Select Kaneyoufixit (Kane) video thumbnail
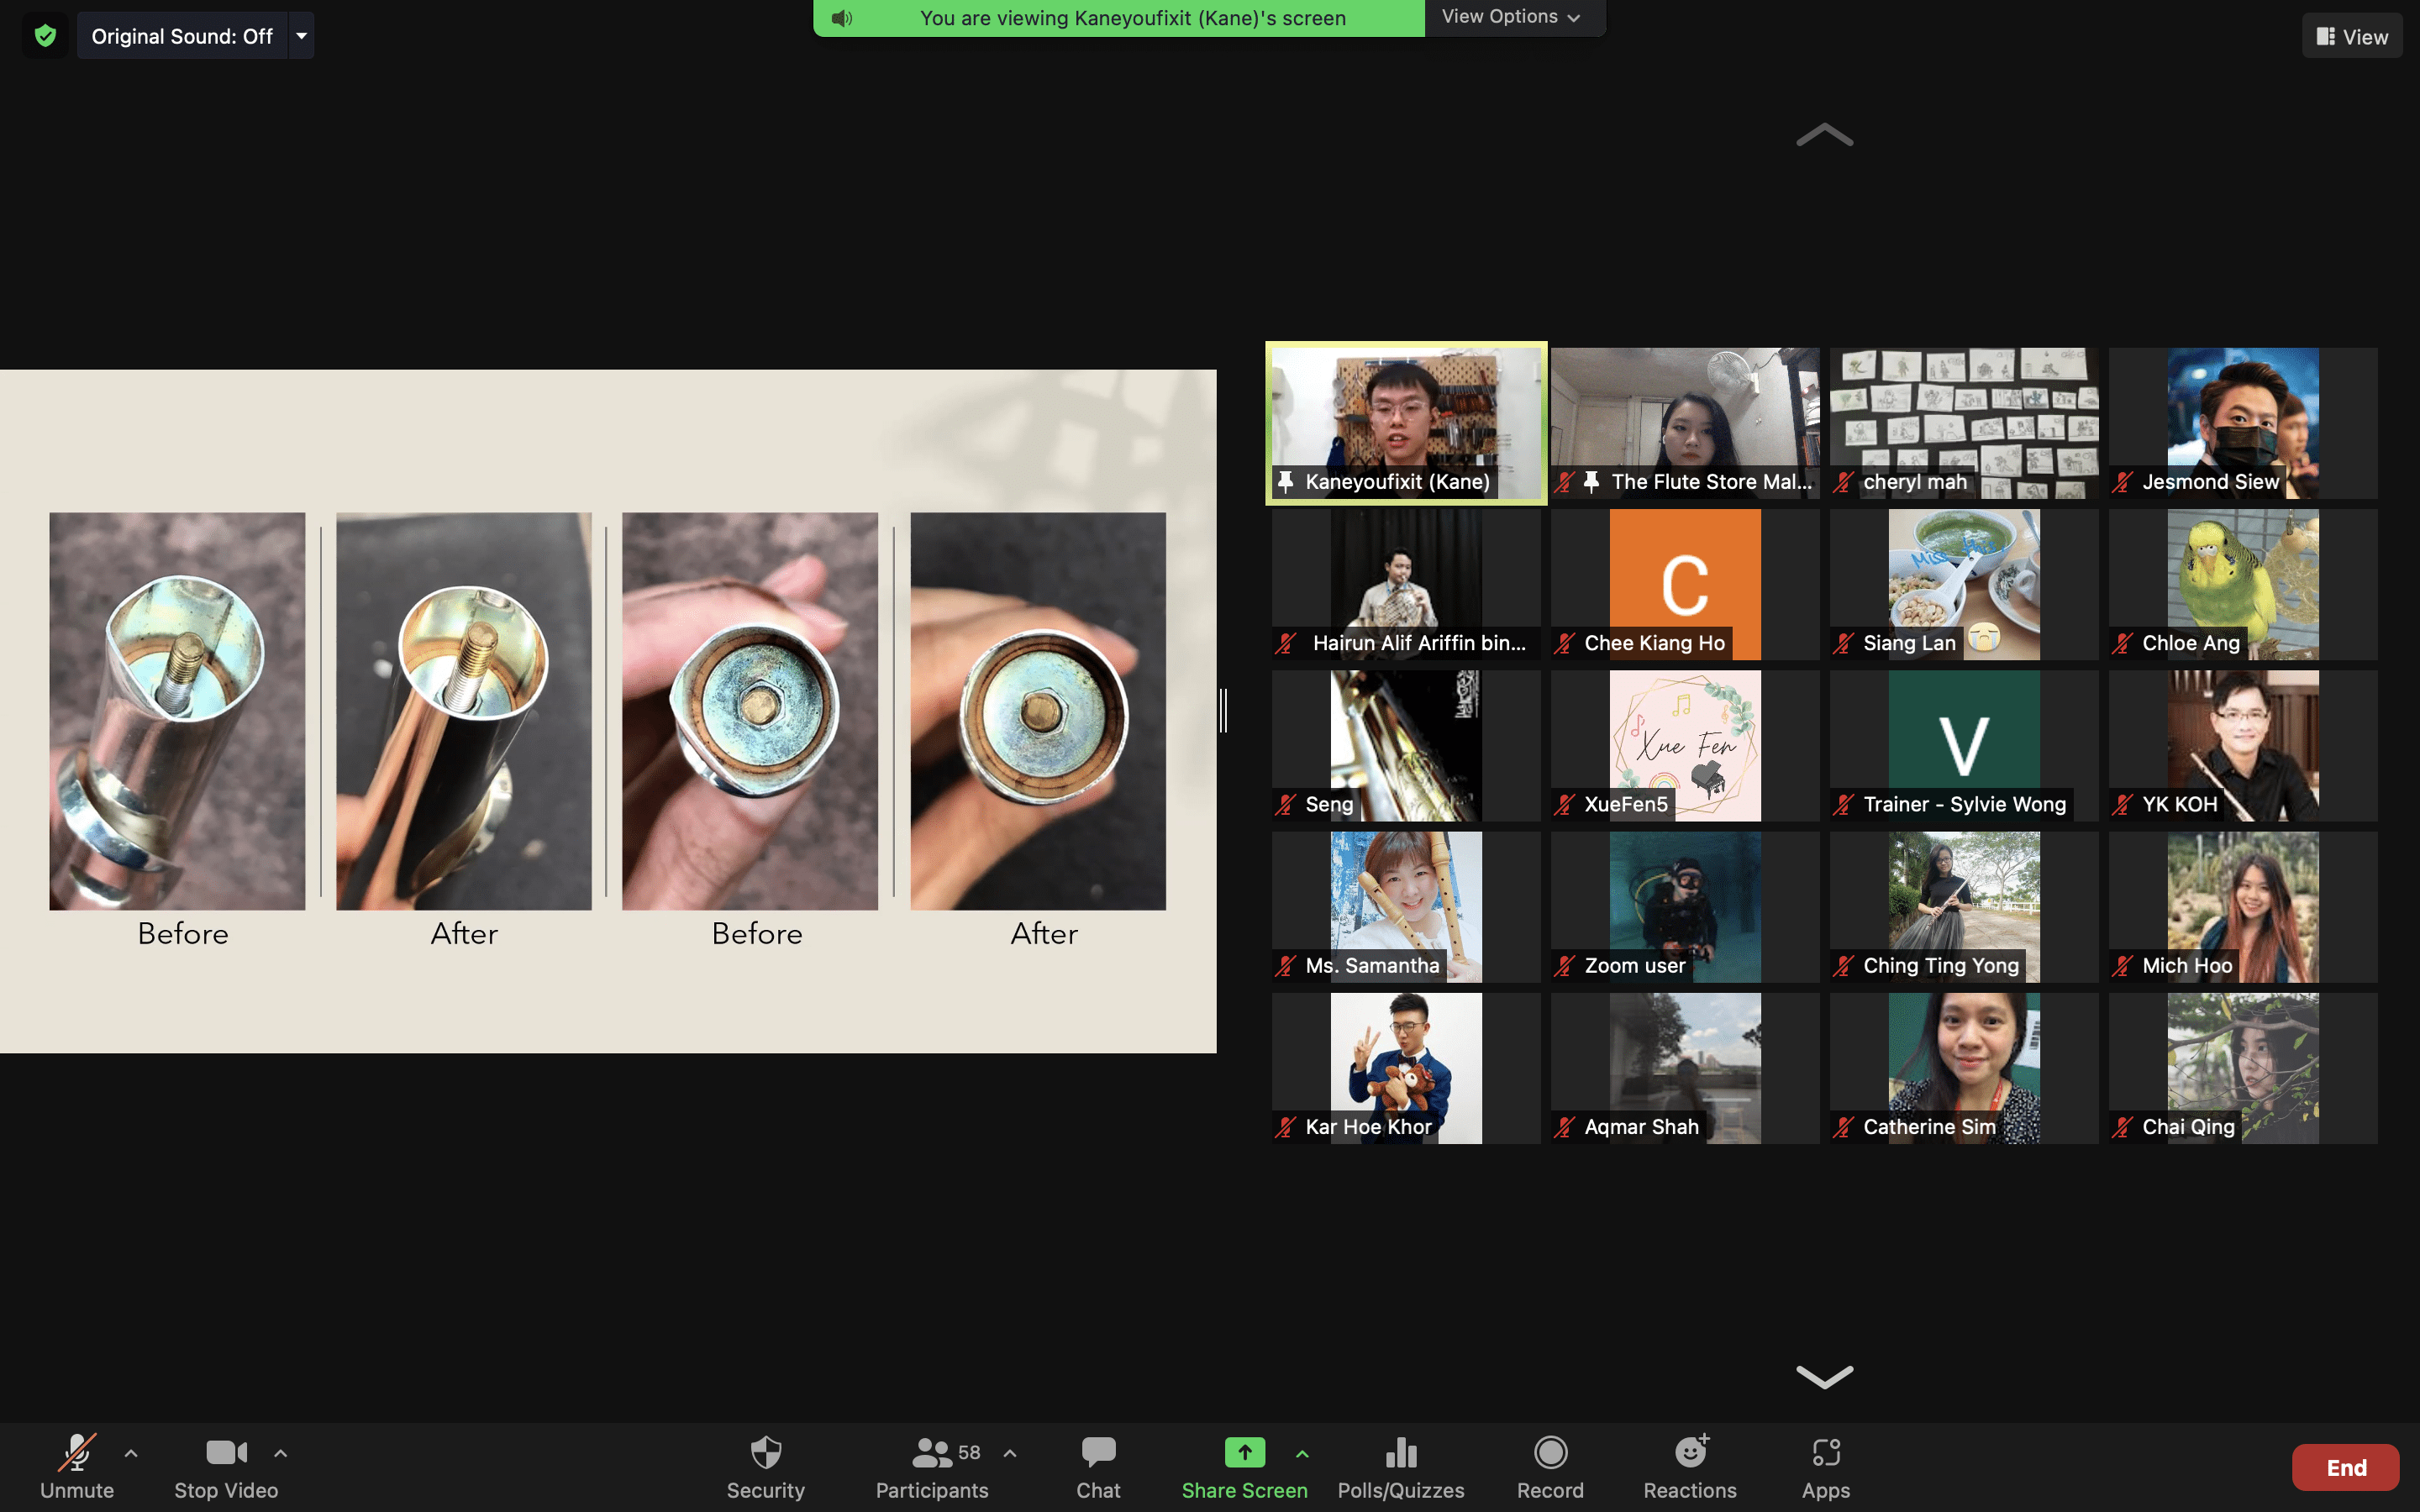 point(1405,422)
